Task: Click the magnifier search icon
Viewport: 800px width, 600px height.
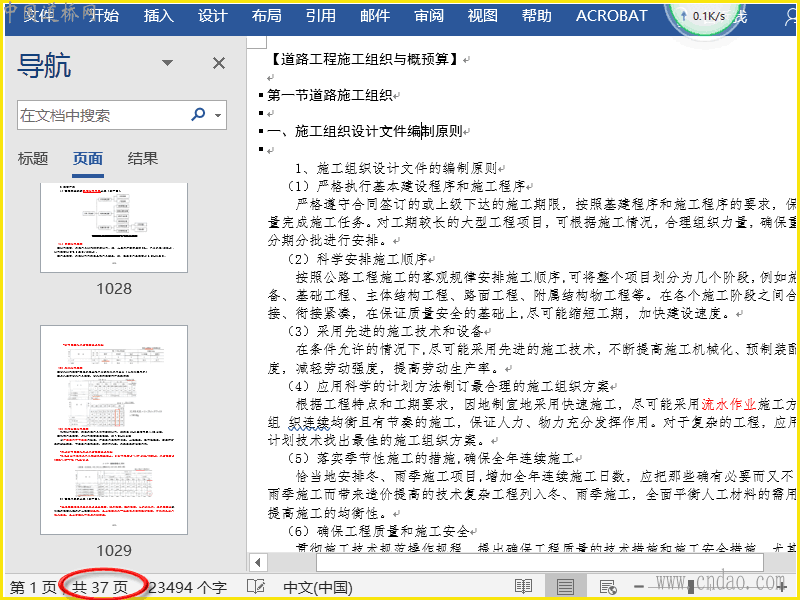Action: pos(198,114)
